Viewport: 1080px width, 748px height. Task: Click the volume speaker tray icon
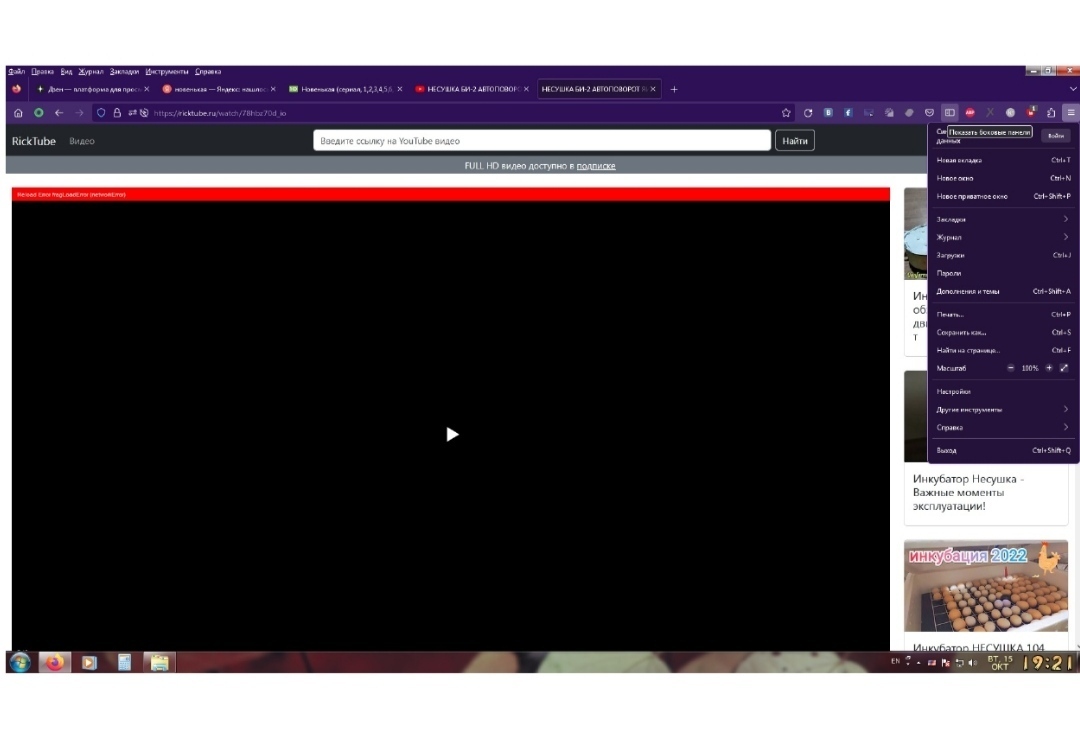pyautogui.click(x=972, y=663)
